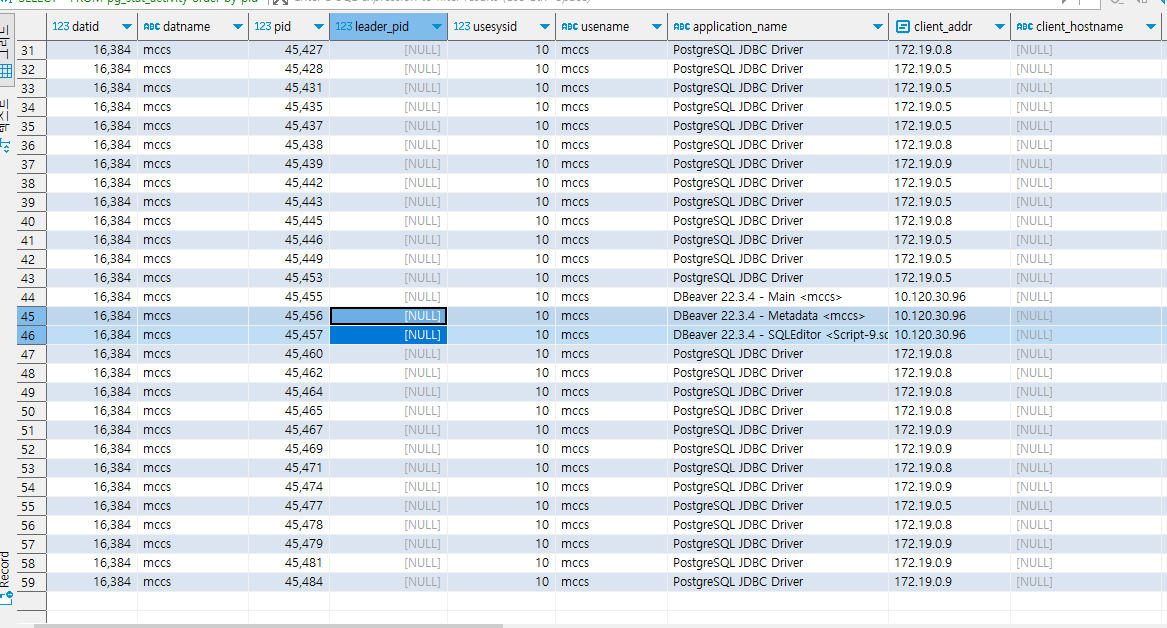Click pid cell 45,471

pos(289,468)
